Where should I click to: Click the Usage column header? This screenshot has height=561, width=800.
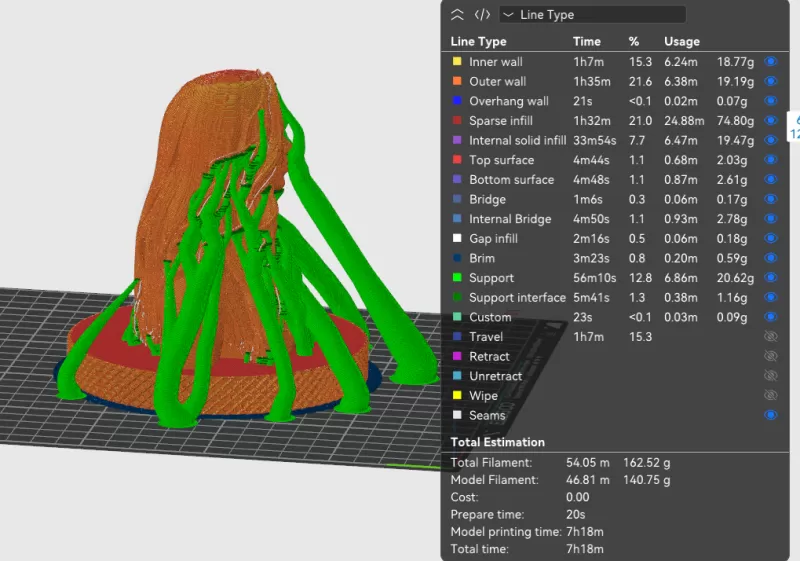tap(682, 42)
